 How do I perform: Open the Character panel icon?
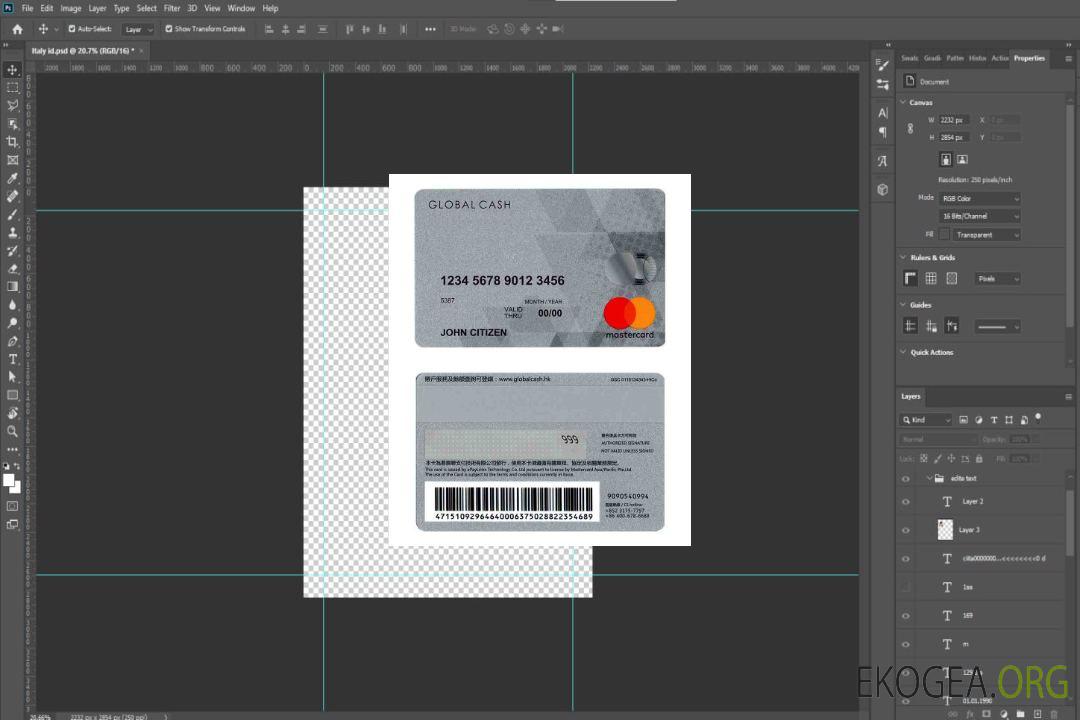pyautogui.click(x=882, y=112)
